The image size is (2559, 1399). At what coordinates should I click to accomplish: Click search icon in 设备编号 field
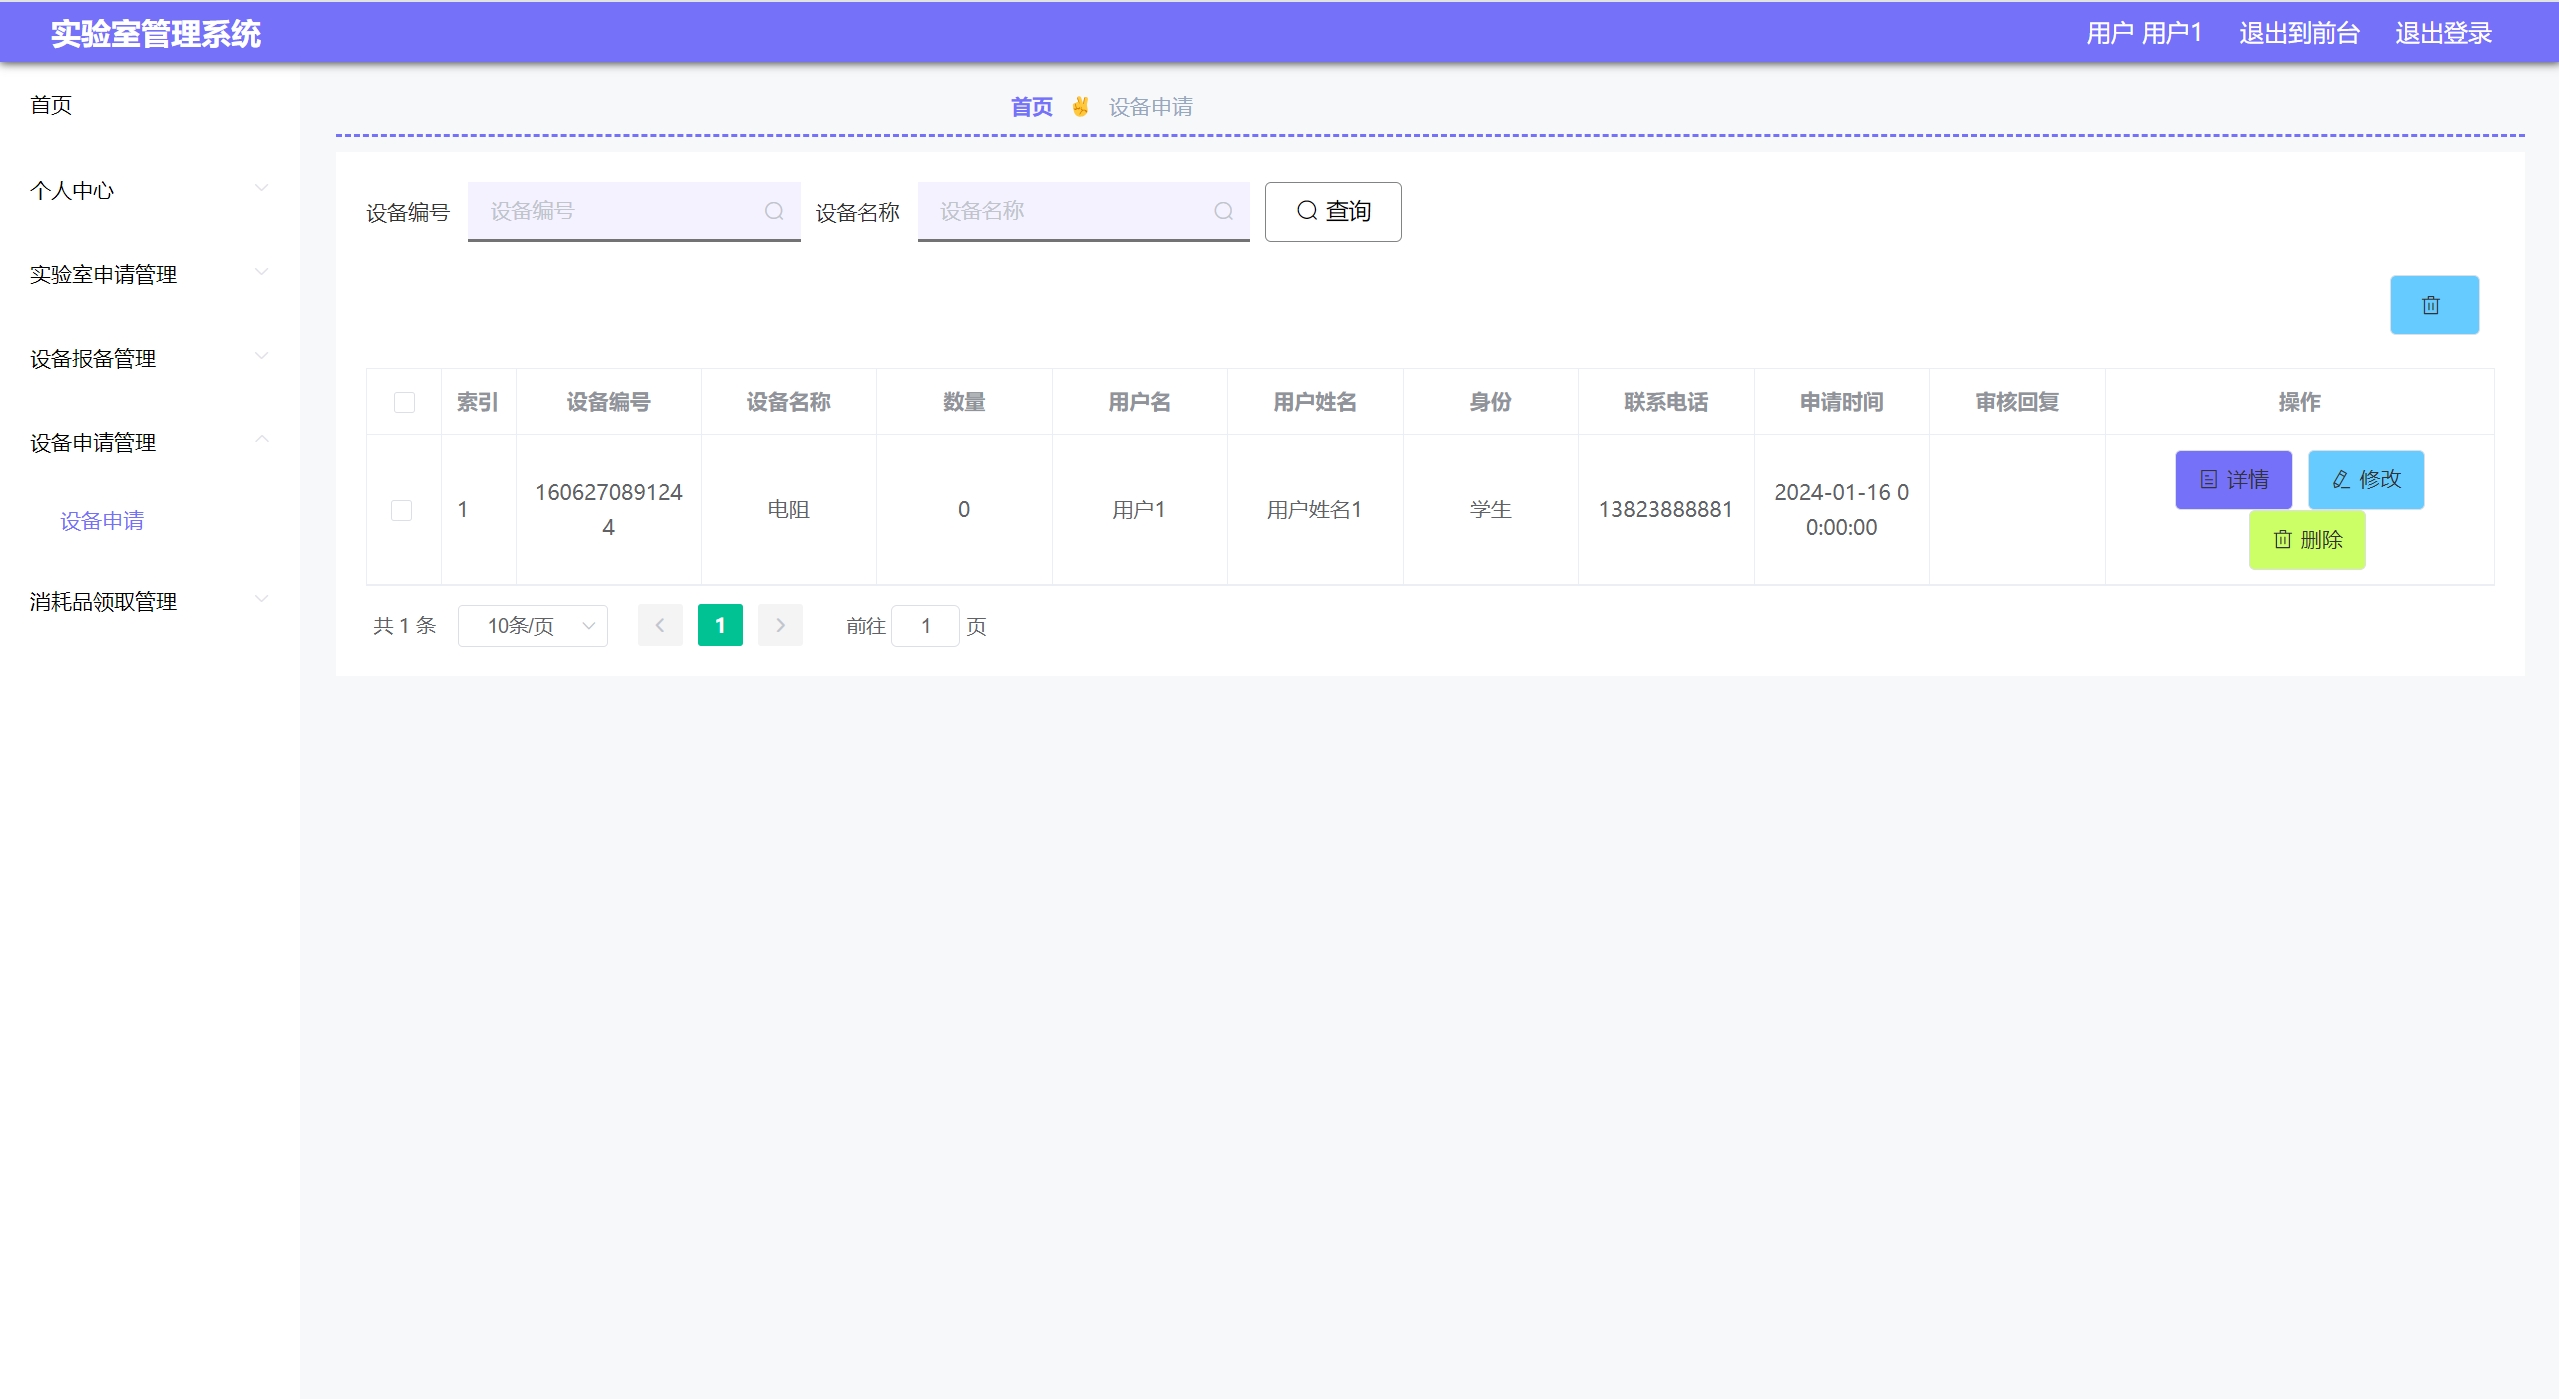[773, 211]
